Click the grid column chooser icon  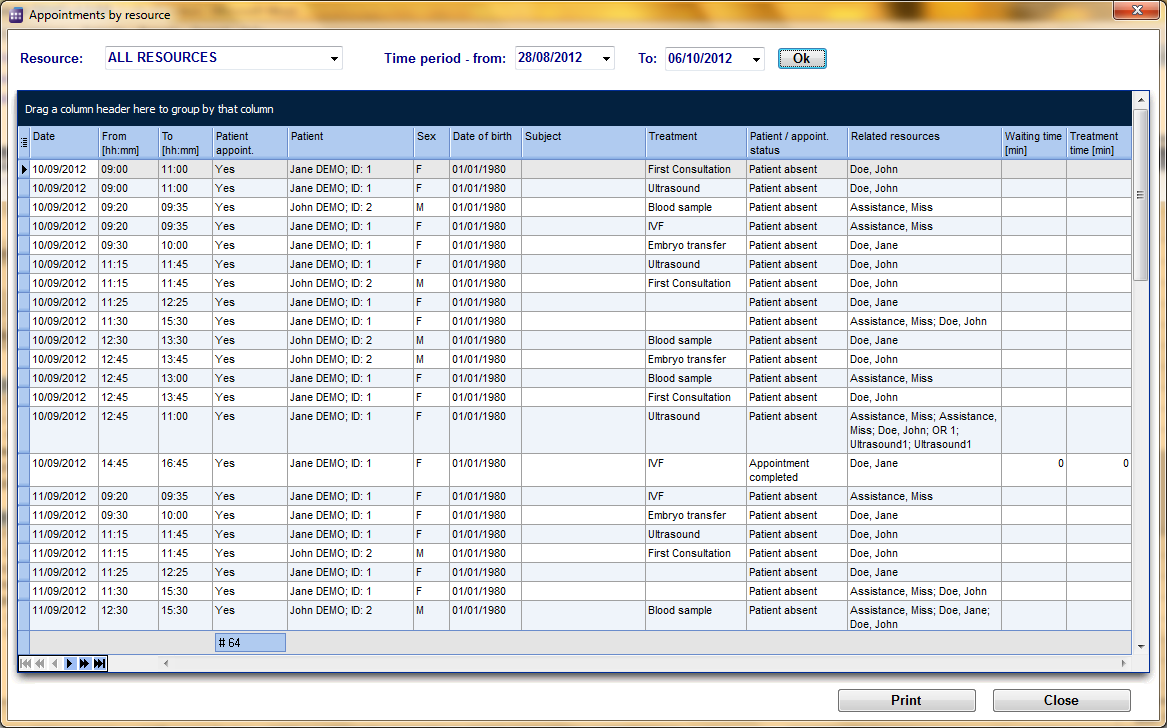click(x=24, y=142)
